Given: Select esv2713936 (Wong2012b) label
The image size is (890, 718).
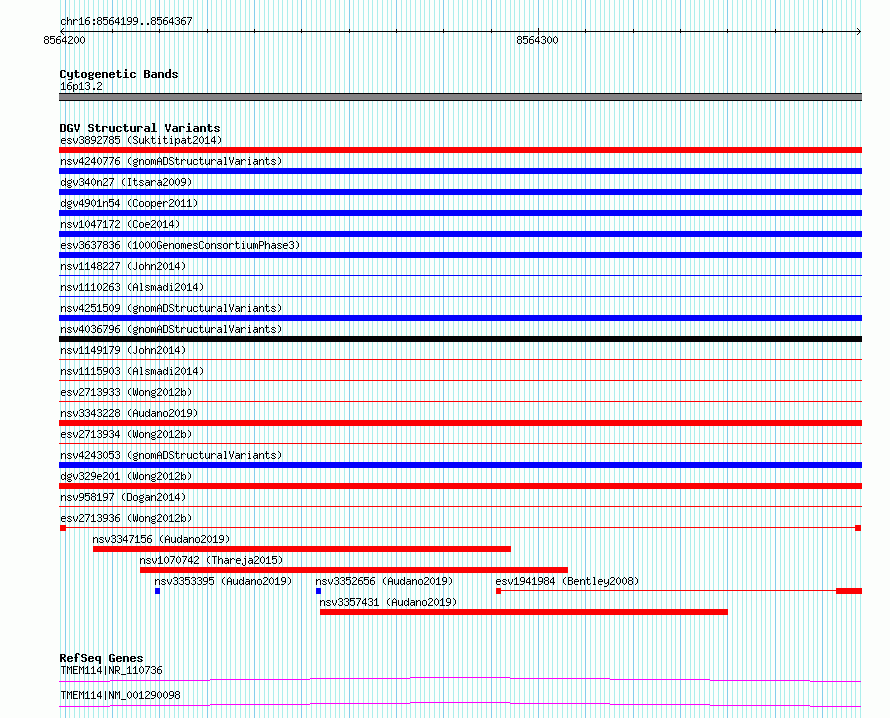Looking at the screenshot, I should click(126, 518).
